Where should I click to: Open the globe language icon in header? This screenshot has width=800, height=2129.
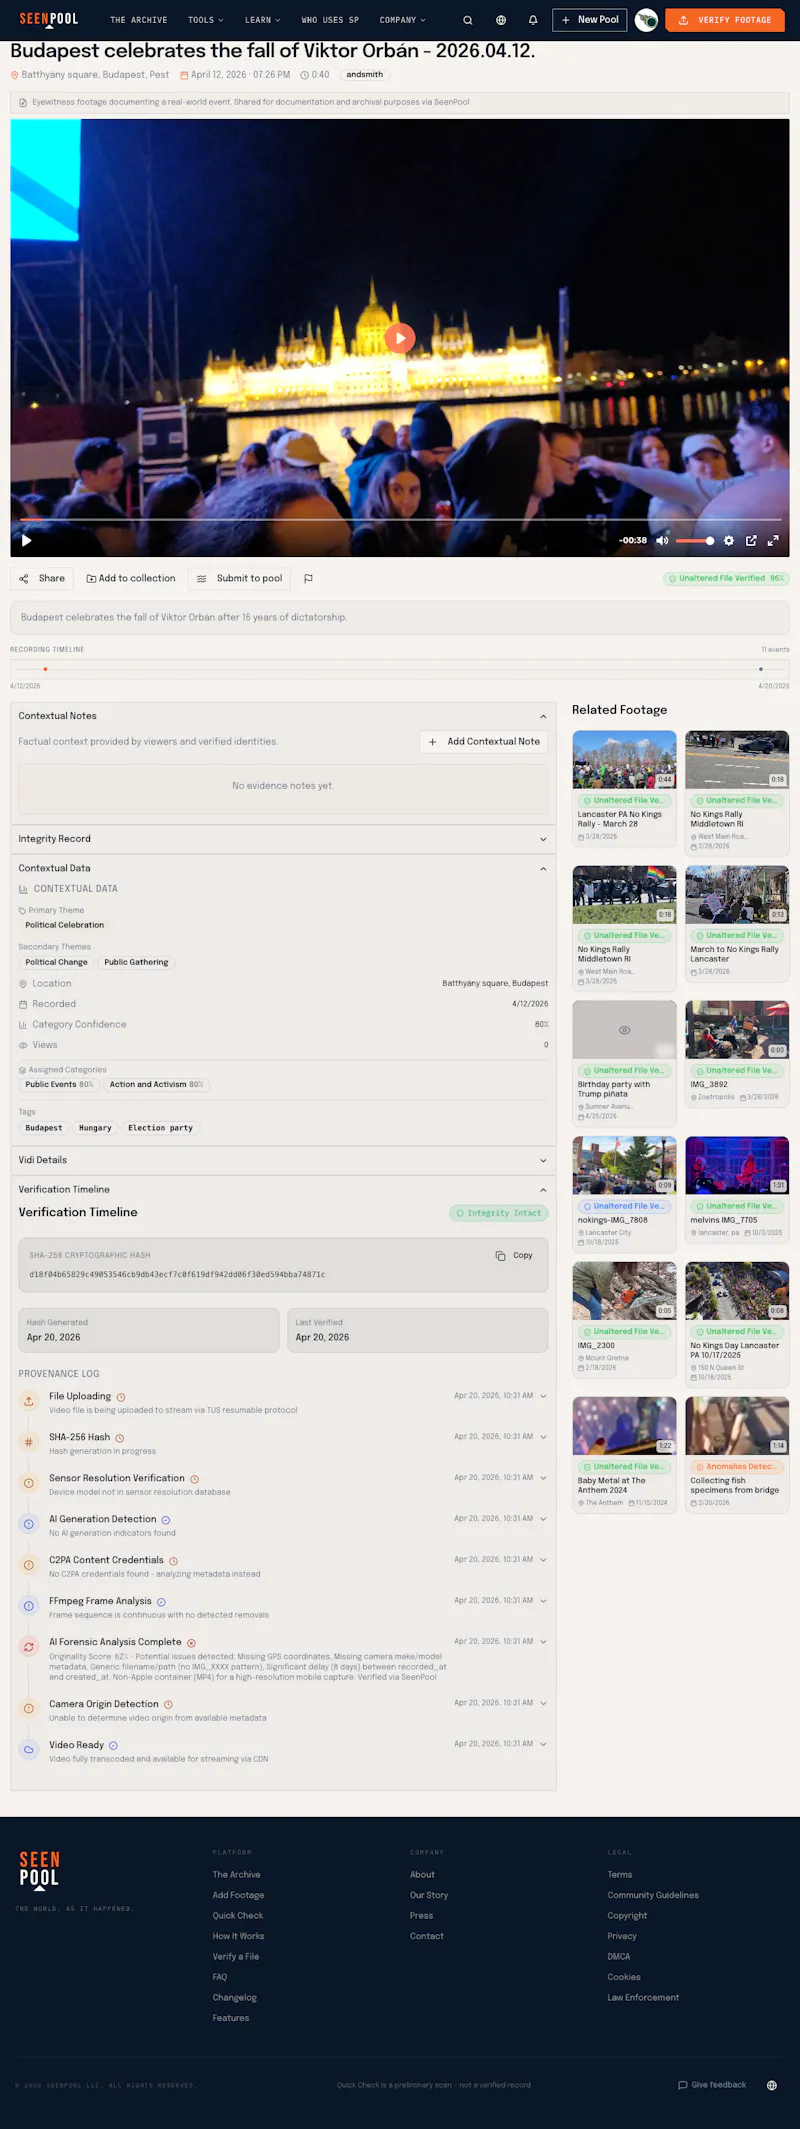(501, 20)
